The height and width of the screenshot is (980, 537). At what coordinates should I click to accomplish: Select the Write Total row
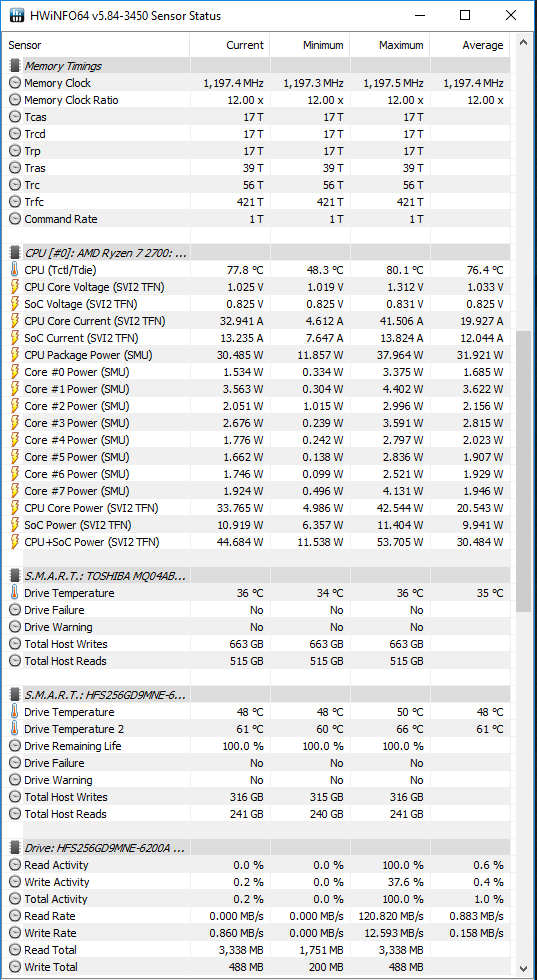point(257,967)
